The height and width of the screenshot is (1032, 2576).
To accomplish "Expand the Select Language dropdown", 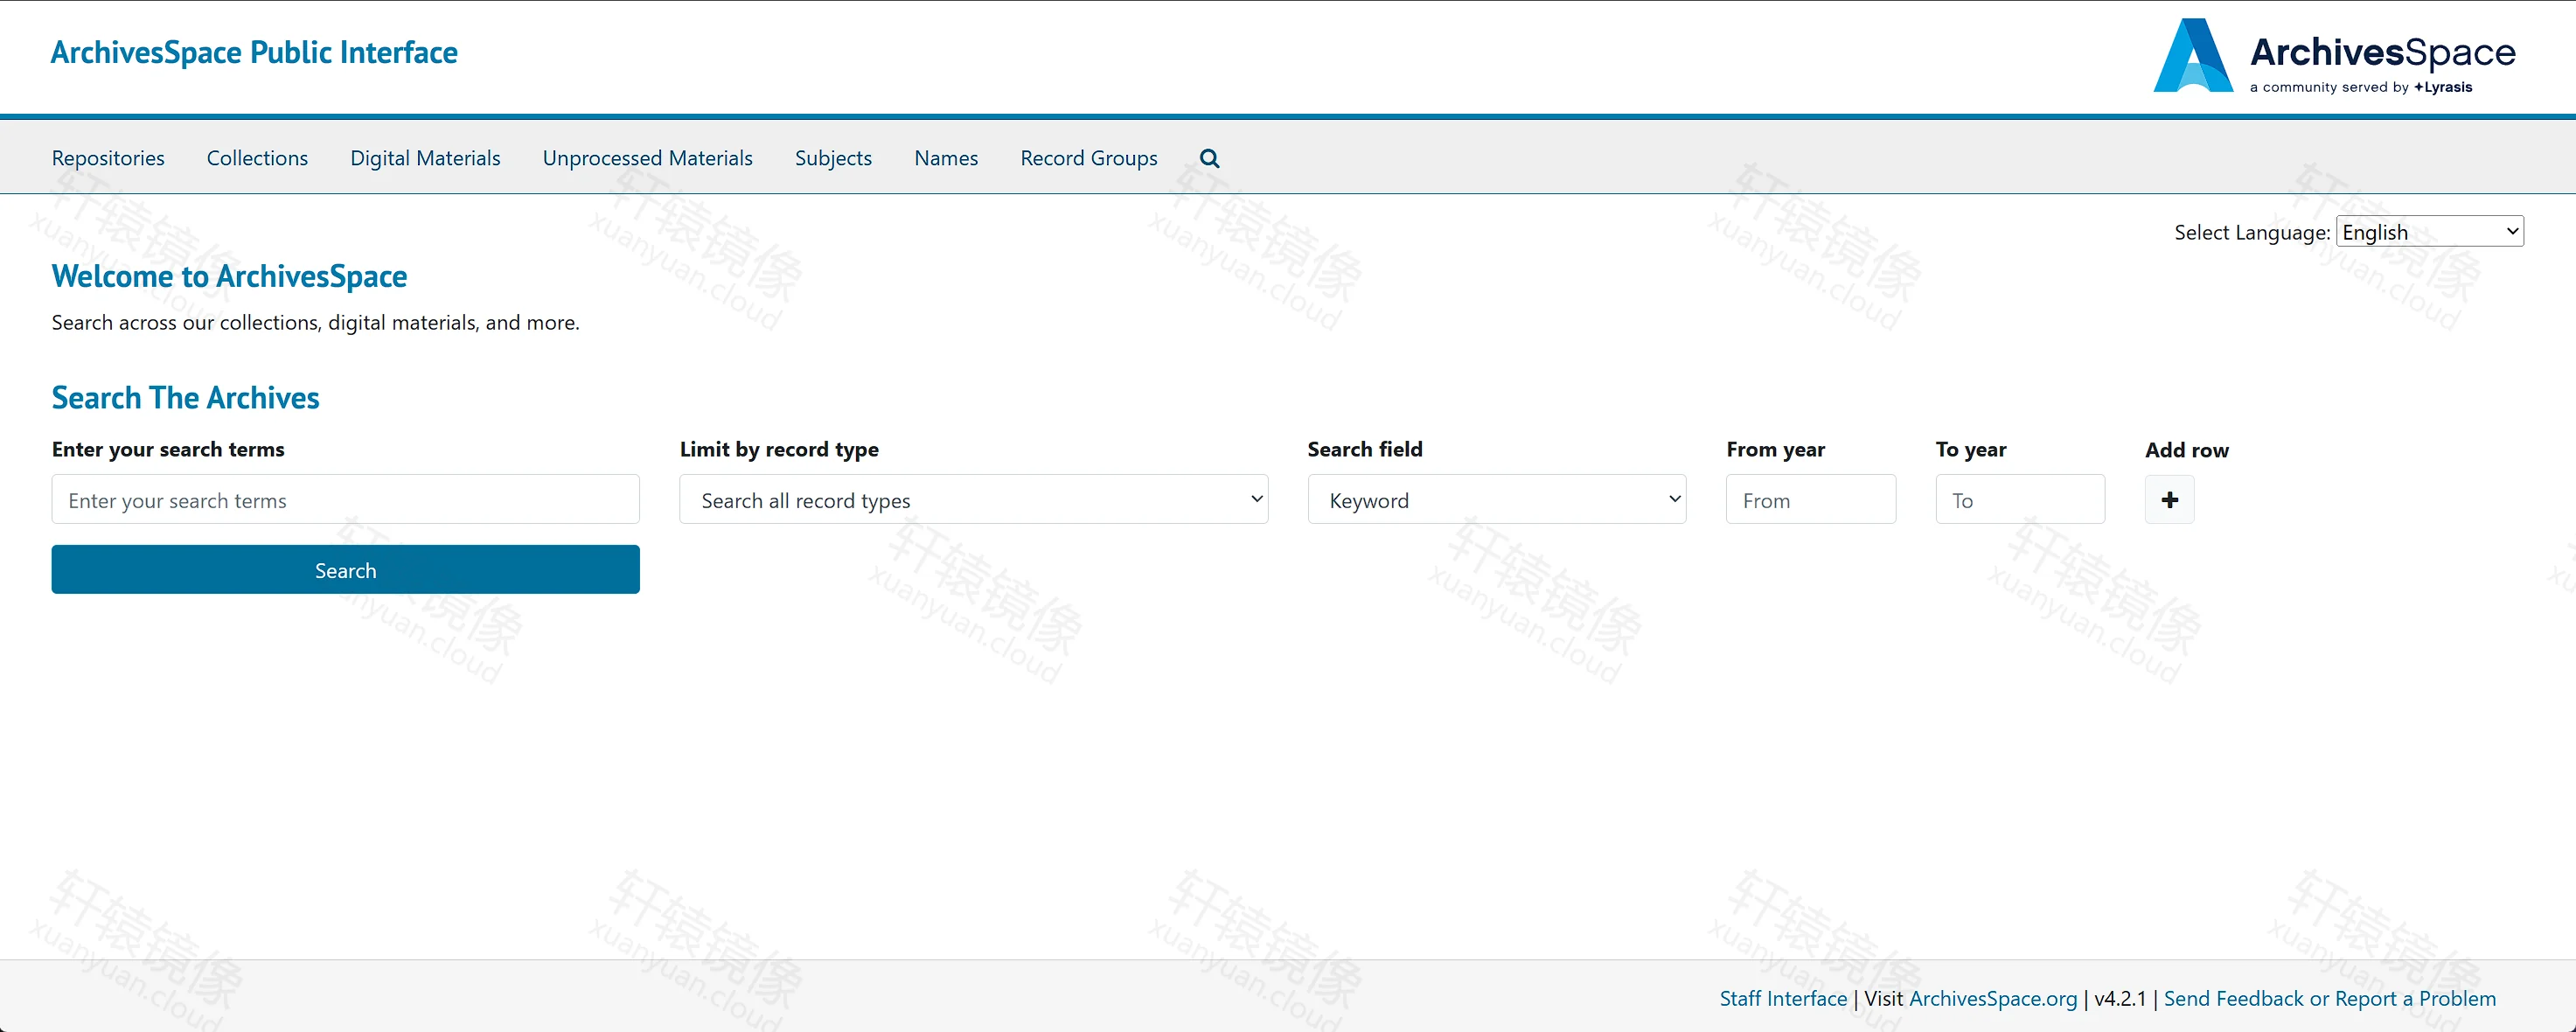I will 2429,231.
